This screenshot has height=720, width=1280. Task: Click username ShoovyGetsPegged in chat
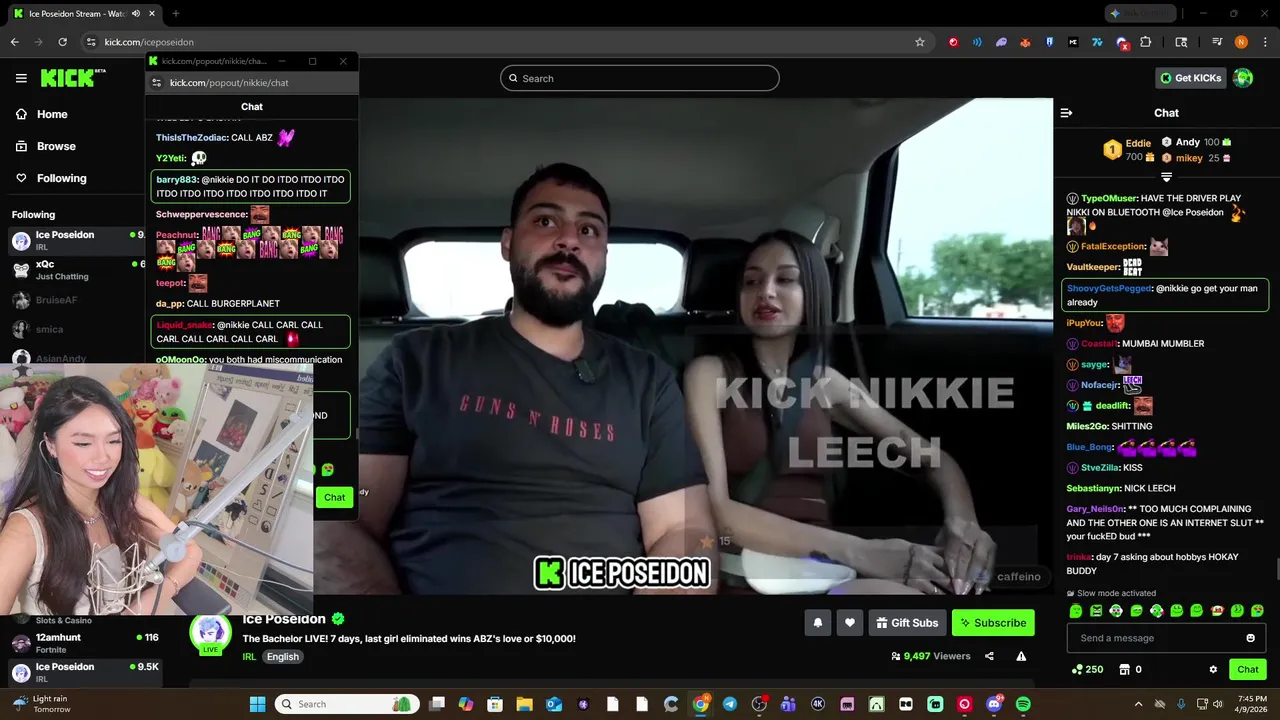(x=1109, y=288)
